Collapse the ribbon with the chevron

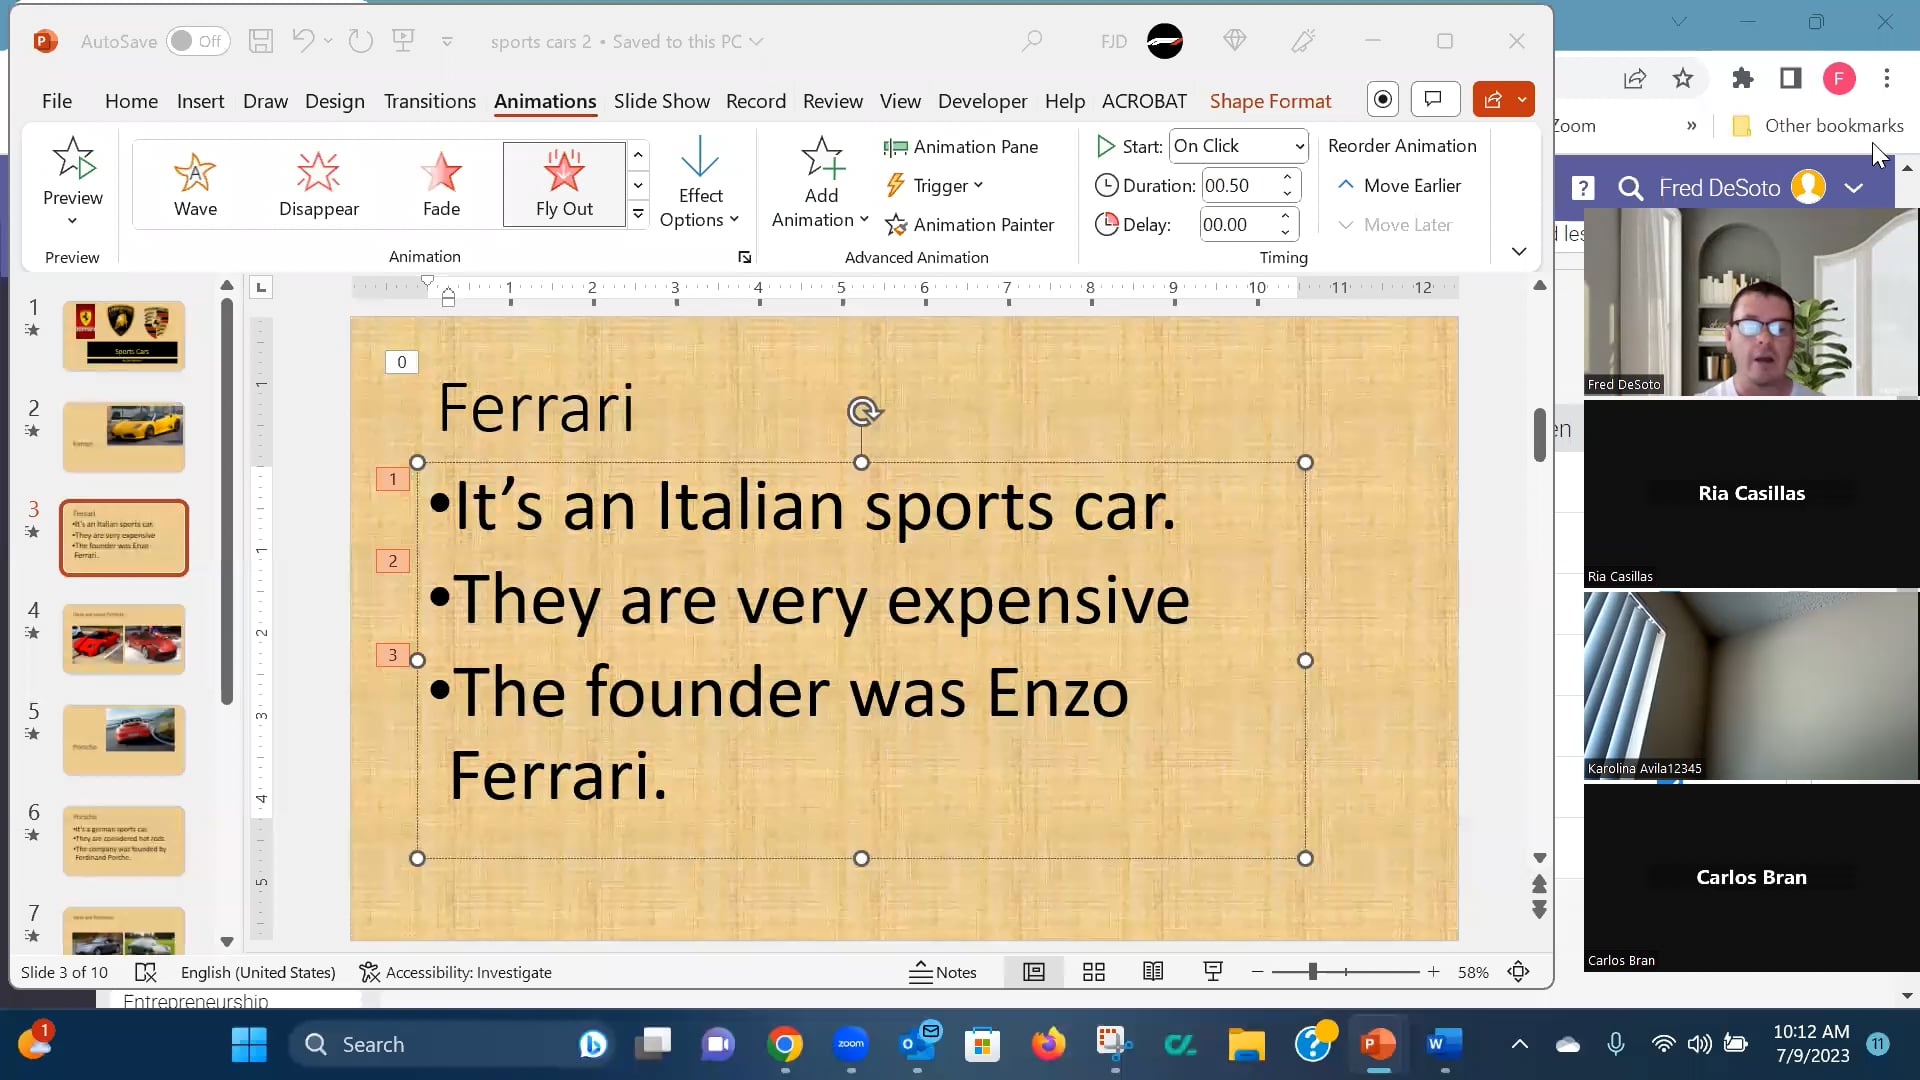1519,251
